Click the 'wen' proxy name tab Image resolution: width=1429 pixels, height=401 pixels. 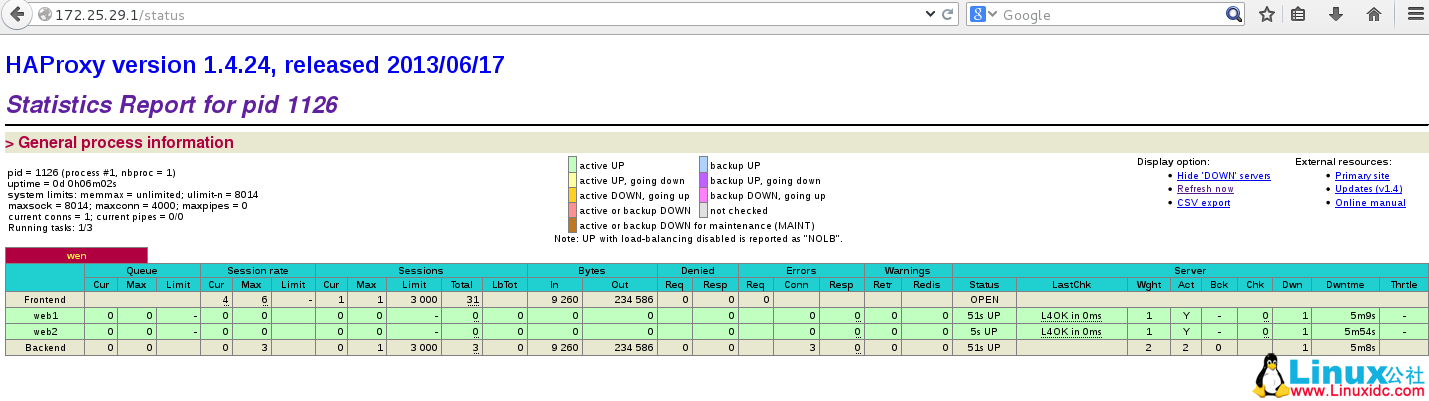(76, 256)
